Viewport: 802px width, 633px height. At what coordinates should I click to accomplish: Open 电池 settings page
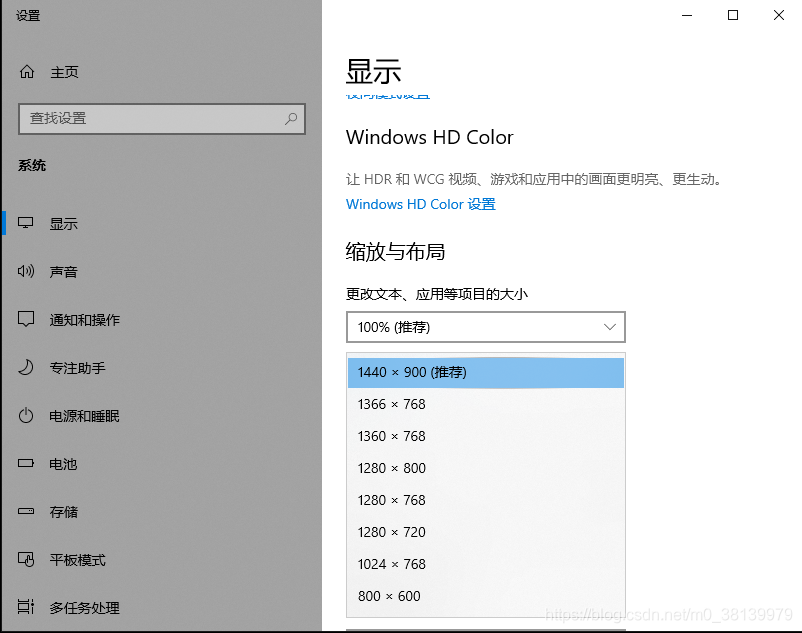[63, 464]
